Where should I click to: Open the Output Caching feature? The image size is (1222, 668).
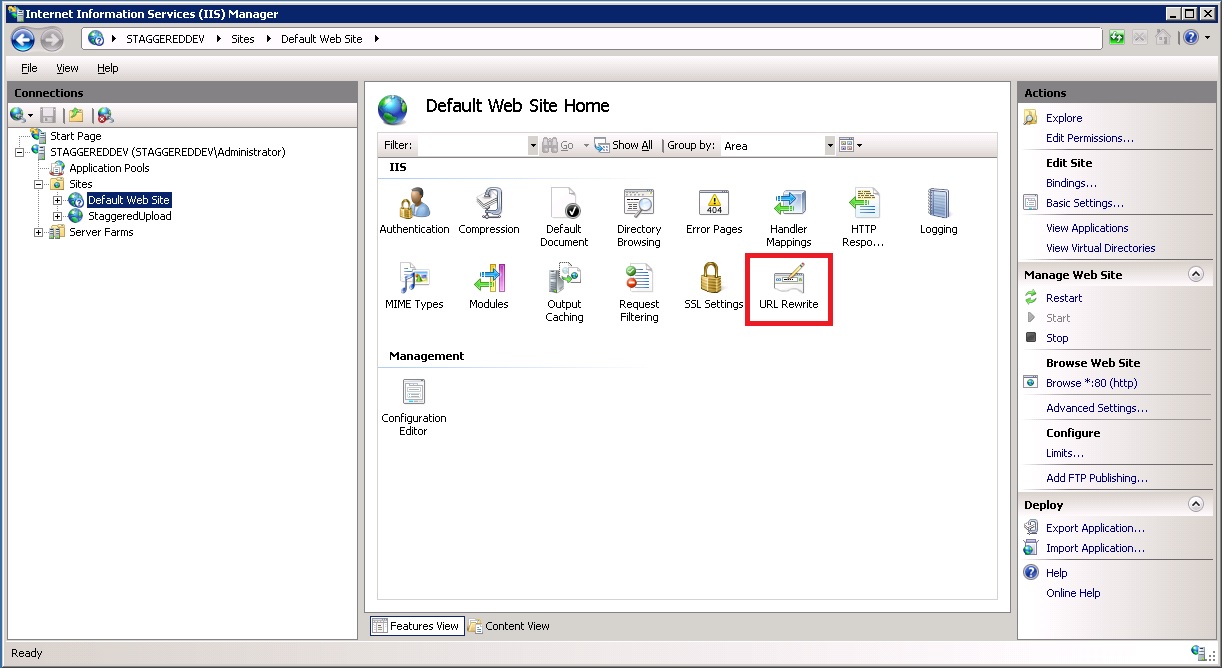(x=564, y=293)
